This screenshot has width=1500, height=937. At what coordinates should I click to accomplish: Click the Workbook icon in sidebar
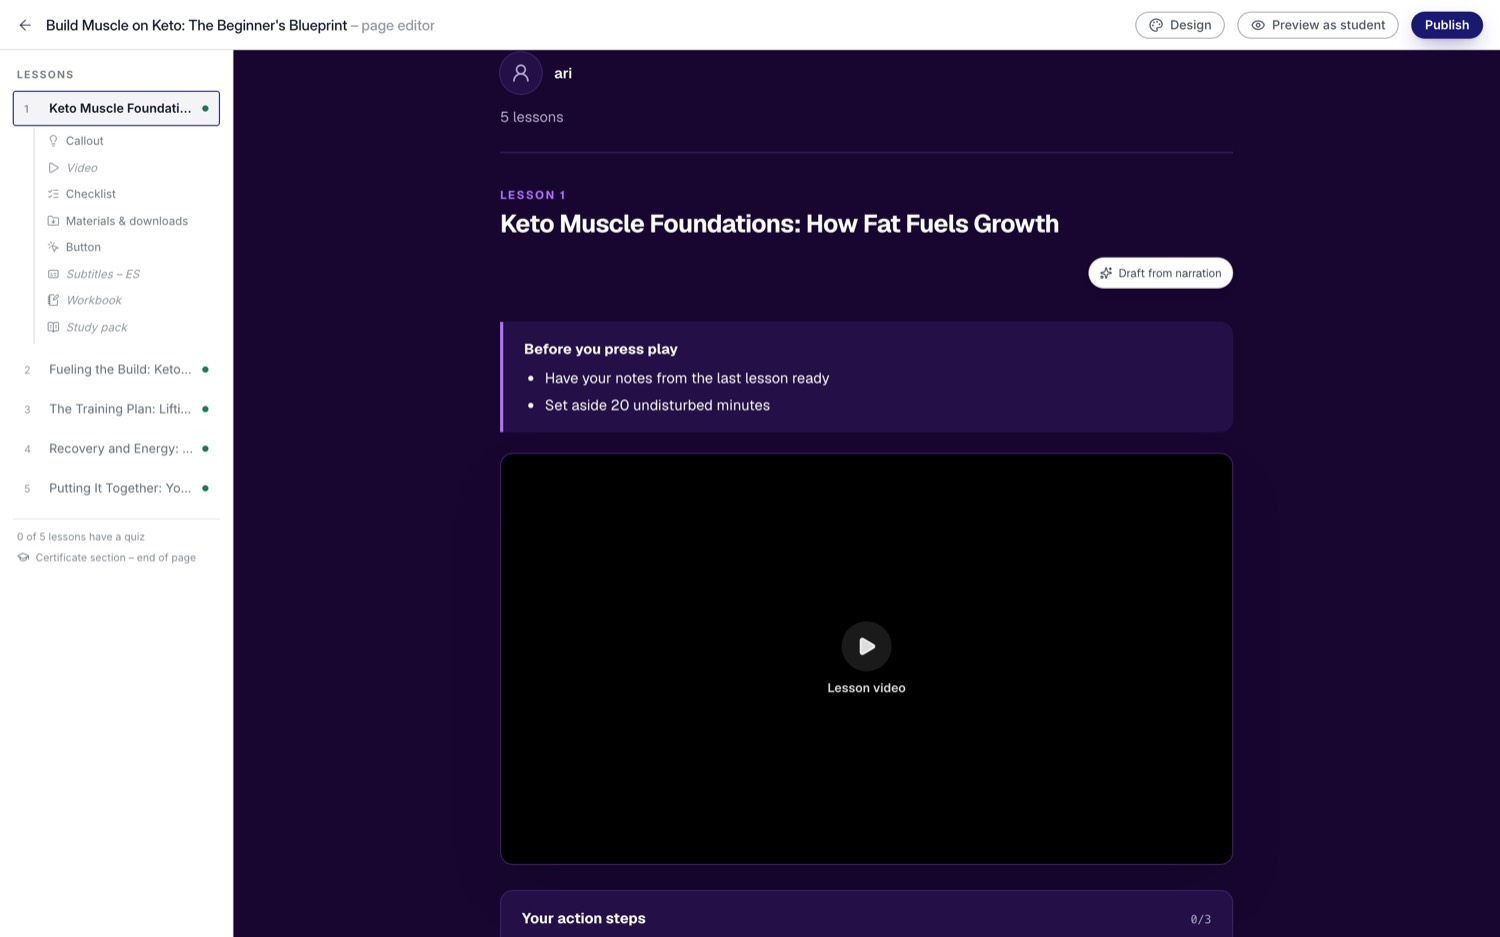coord(53,300)
